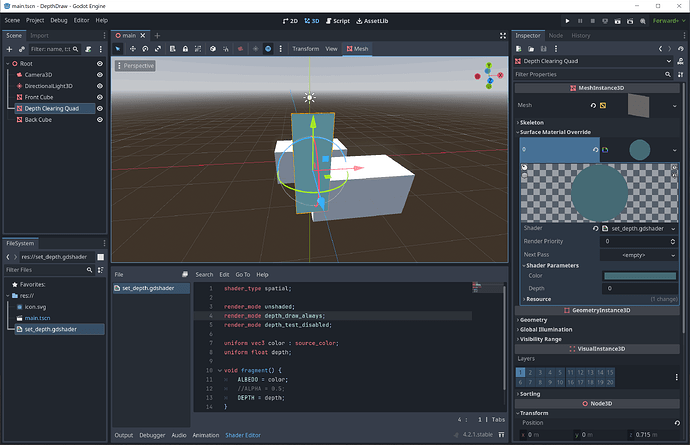Screen dimensions: 690x445
Task: Open the Debugger bottom panel
Action: [152, 435]
